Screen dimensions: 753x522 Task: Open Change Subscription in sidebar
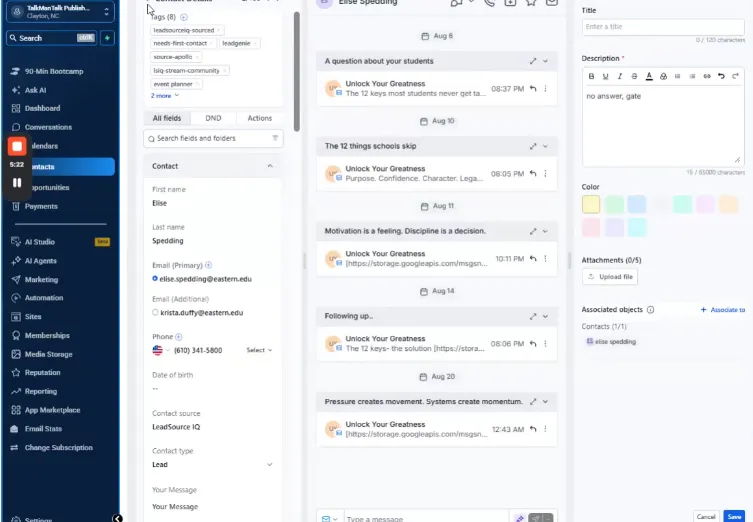(59, 448)
